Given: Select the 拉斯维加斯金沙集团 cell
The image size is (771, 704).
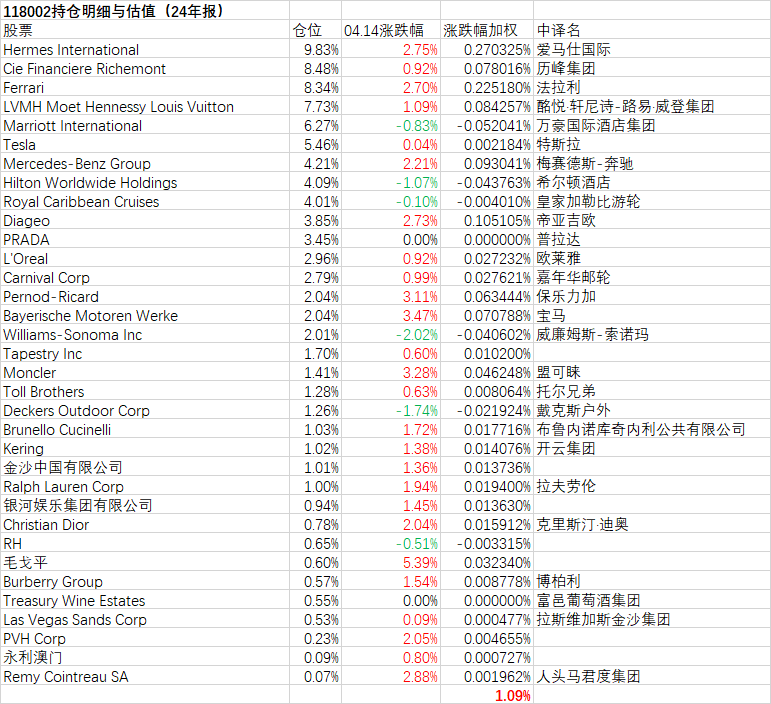Looking at the screenshot, I should pos(652,619).
